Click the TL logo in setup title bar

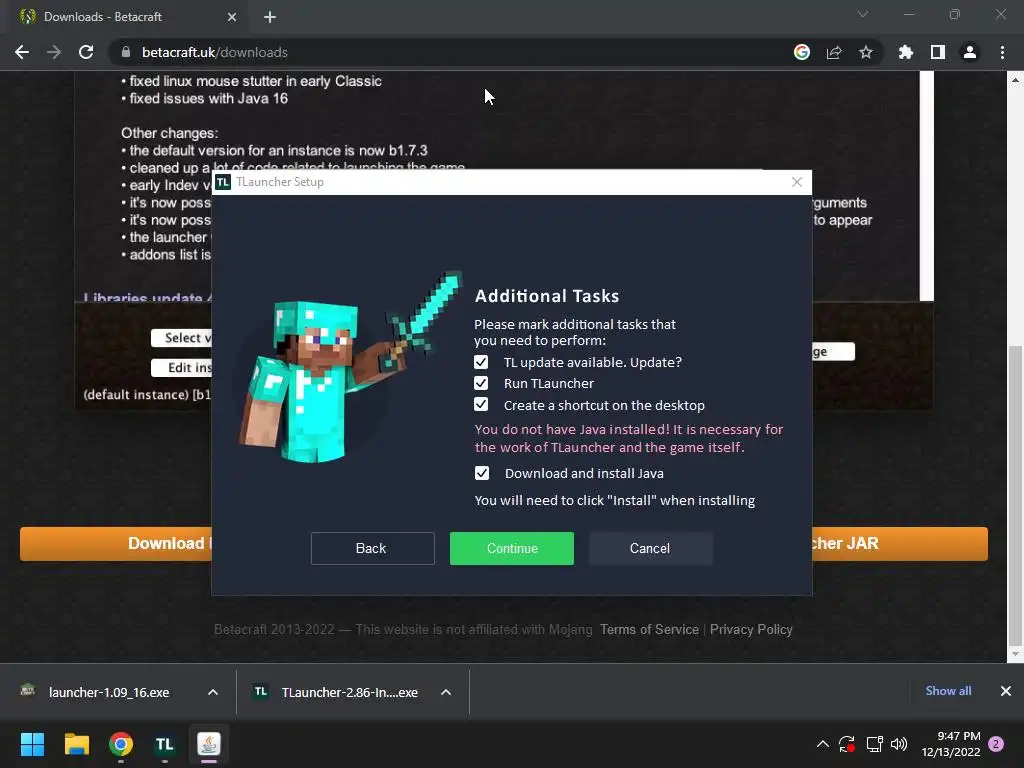pos(223,182)
